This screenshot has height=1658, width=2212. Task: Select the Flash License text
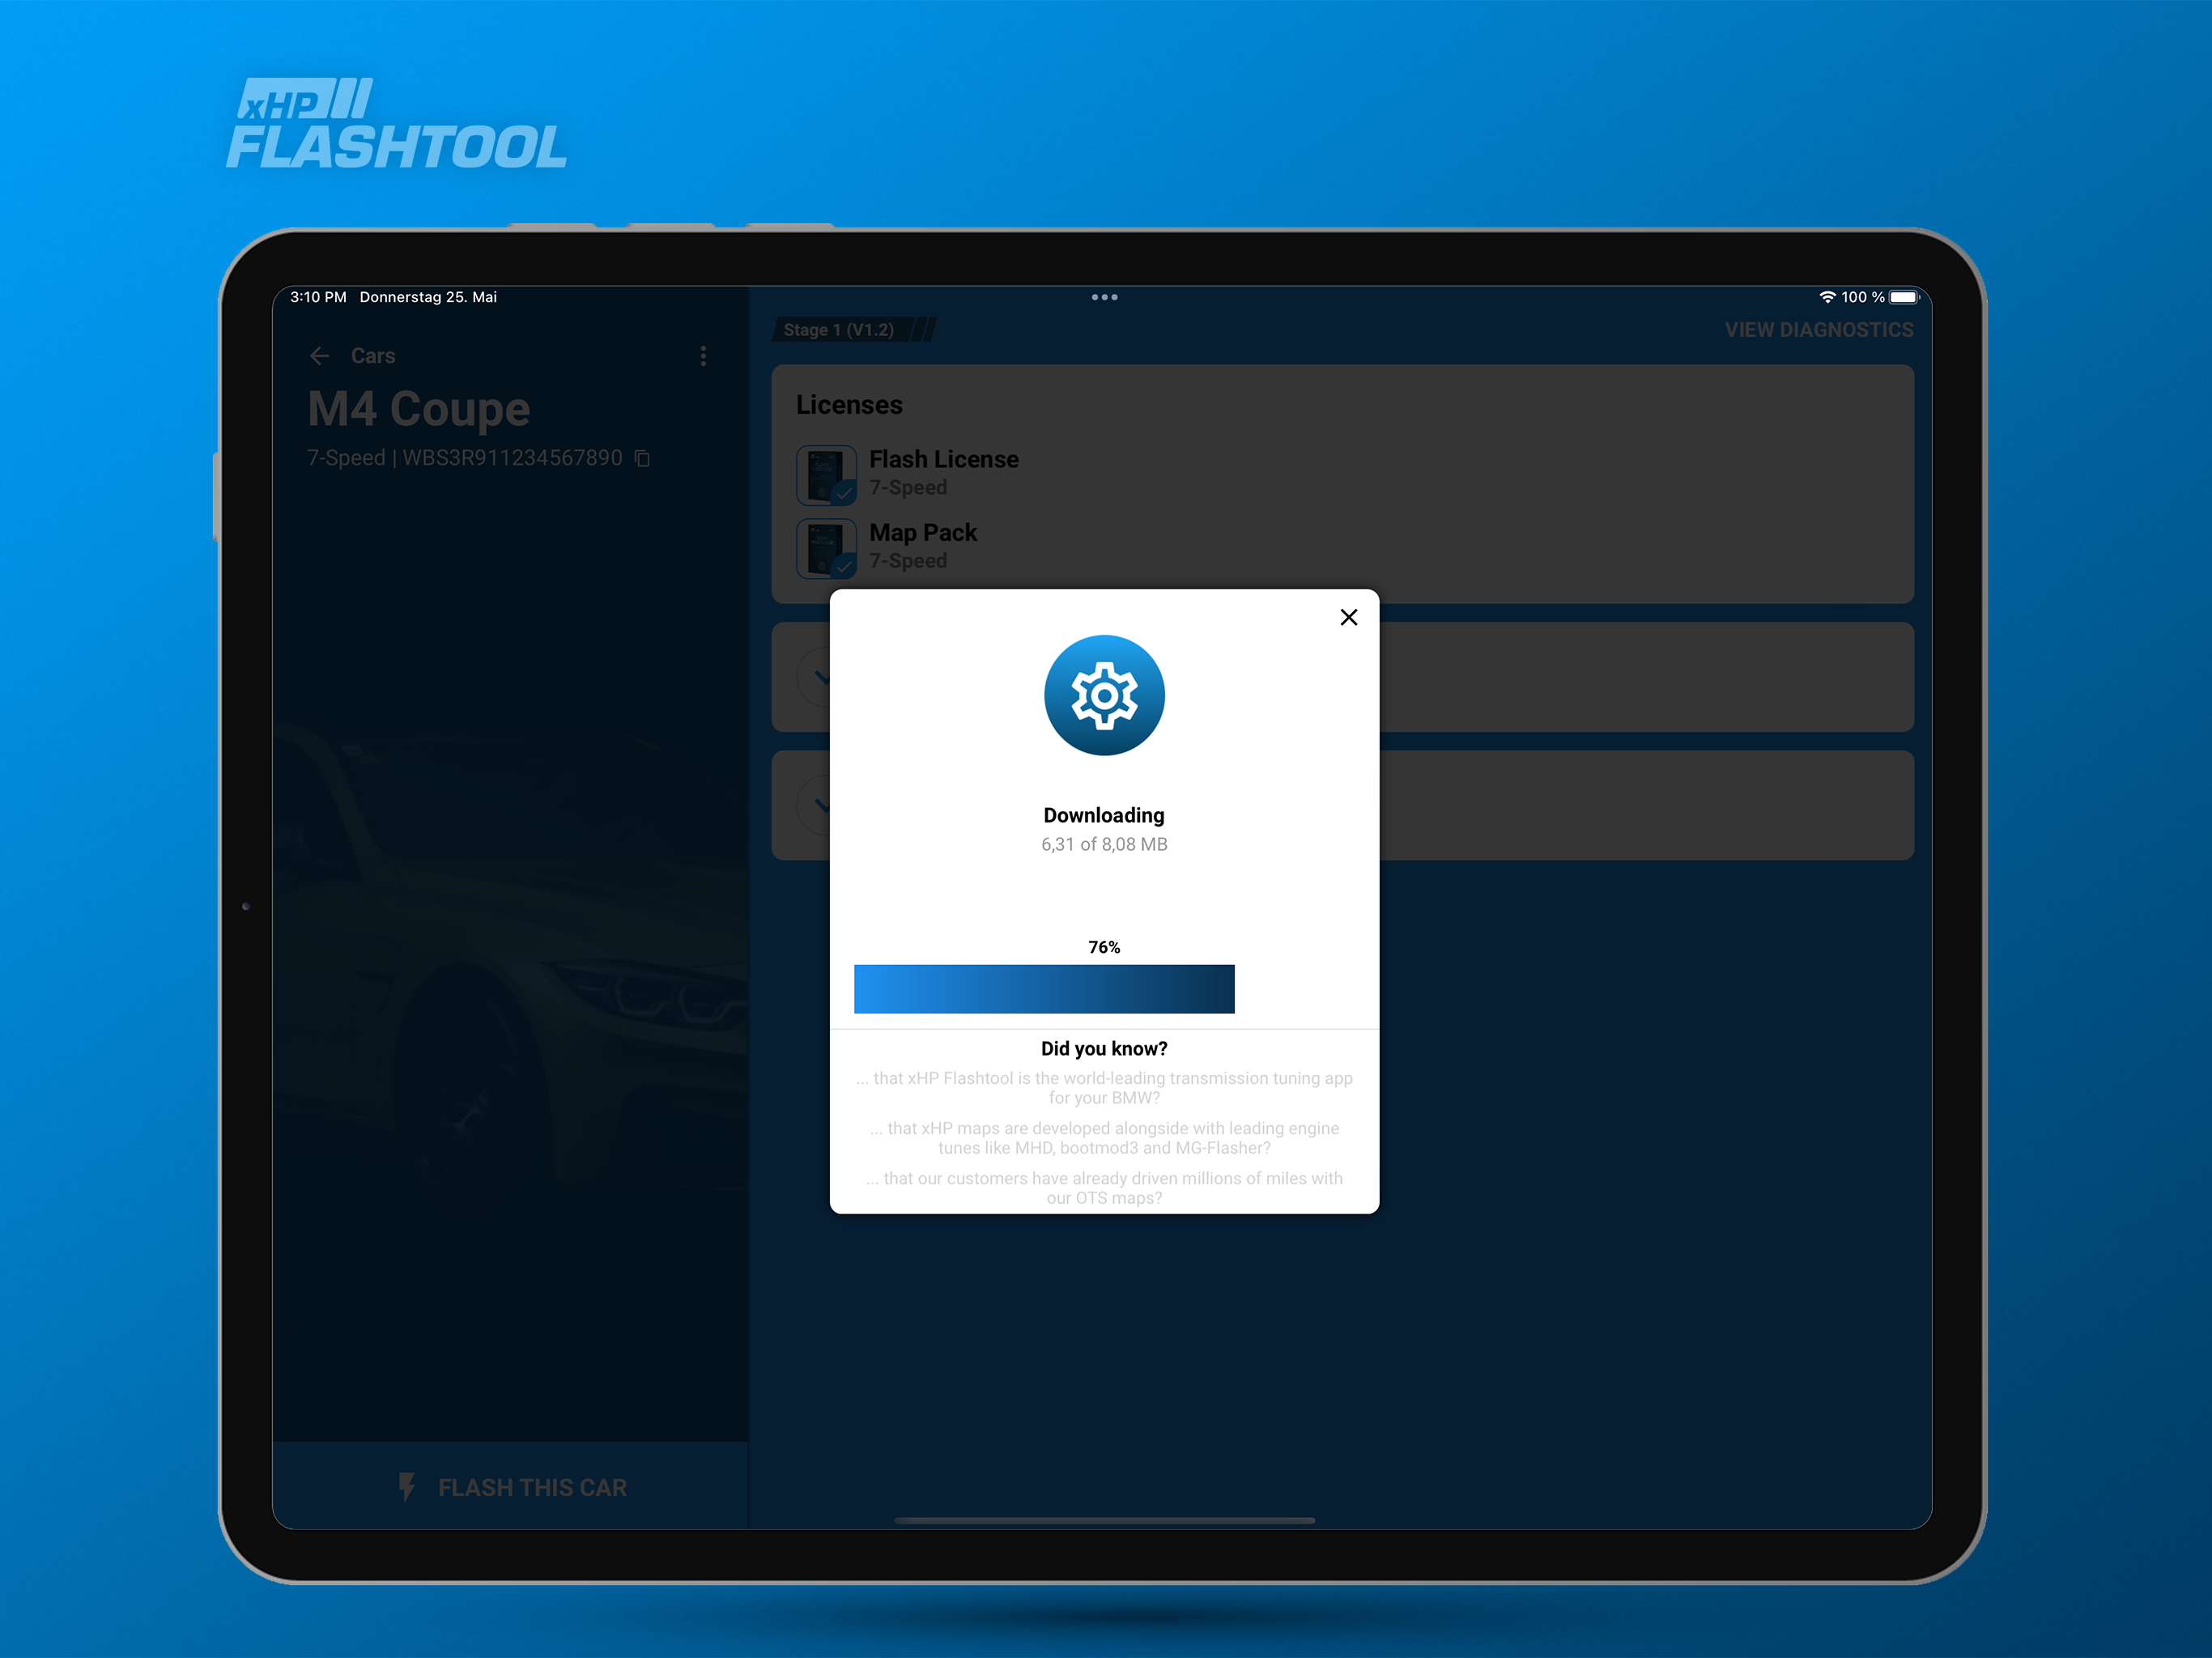[943, 459]
